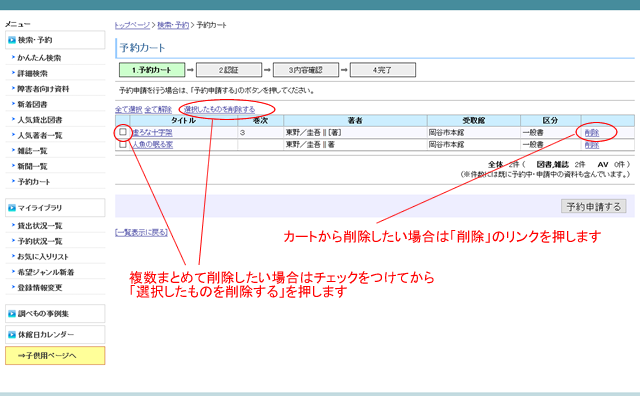Tick the first book row checkbox
Image resolution: width=640 pixels, height=396 pixels.
click(123, 132)
